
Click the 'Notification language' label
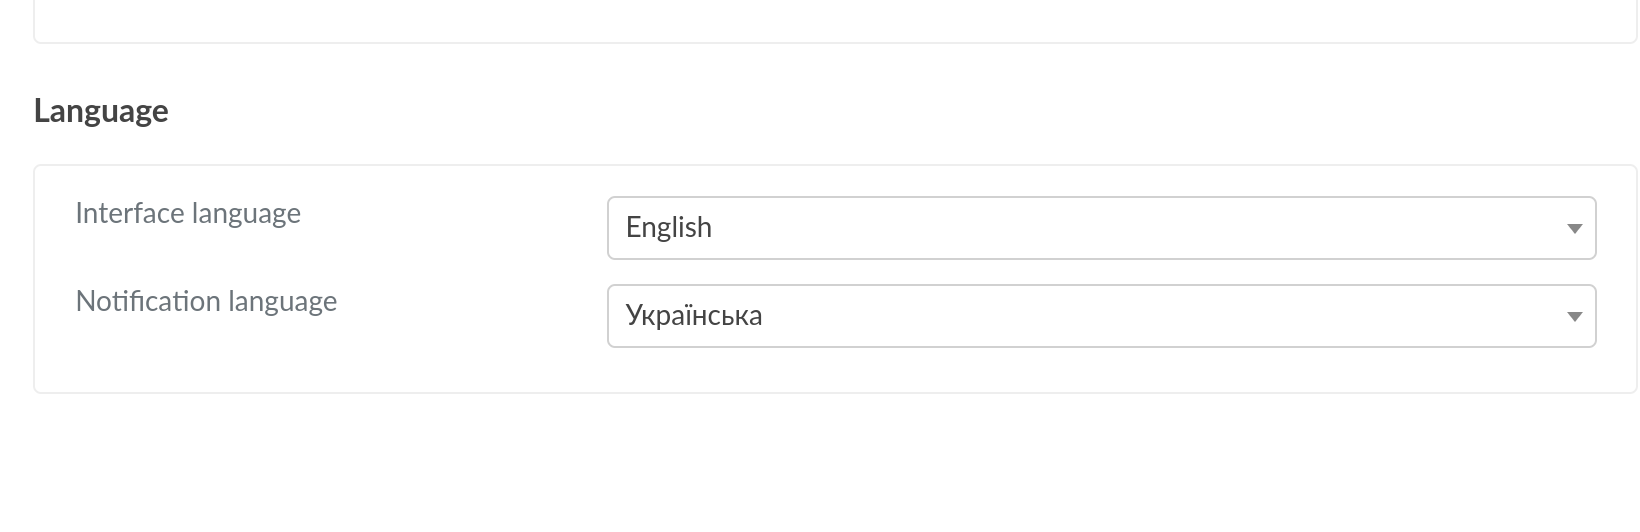point(206,302)
